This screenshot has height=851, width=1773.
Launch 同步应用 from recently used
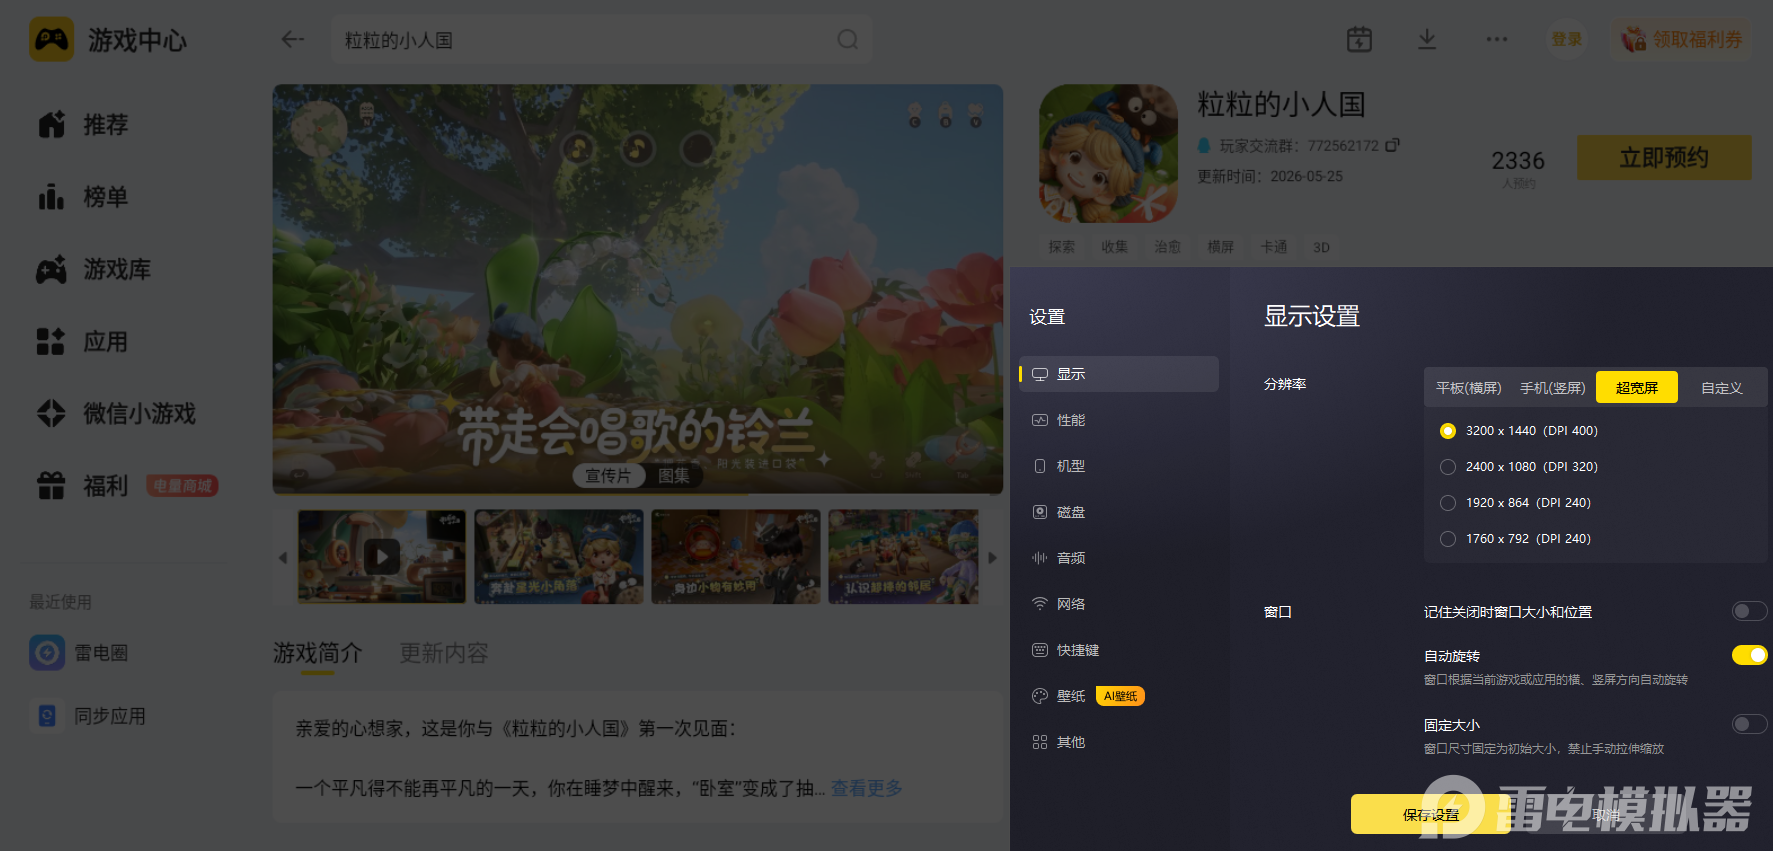(88, 716)
